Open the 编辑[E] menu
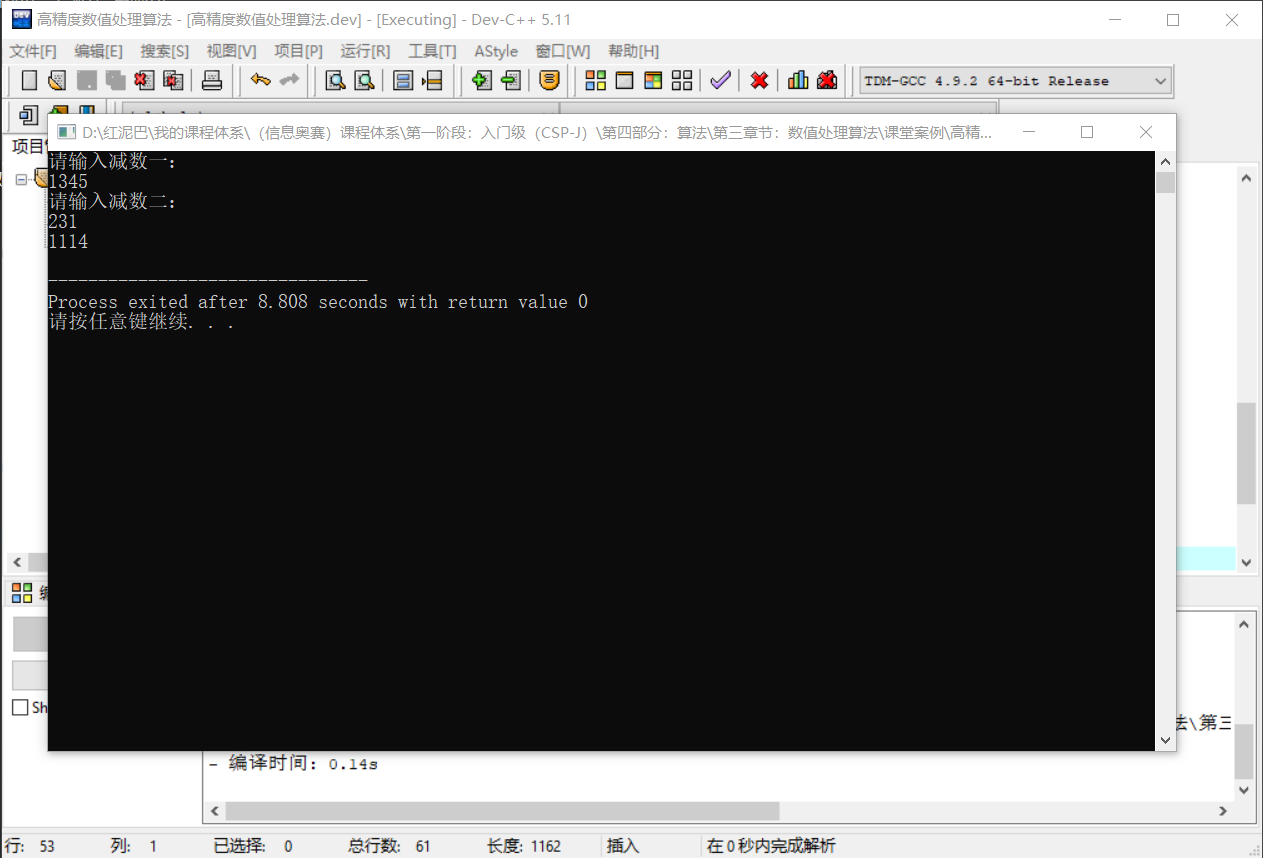1263x858 pixels. point(99,51)
